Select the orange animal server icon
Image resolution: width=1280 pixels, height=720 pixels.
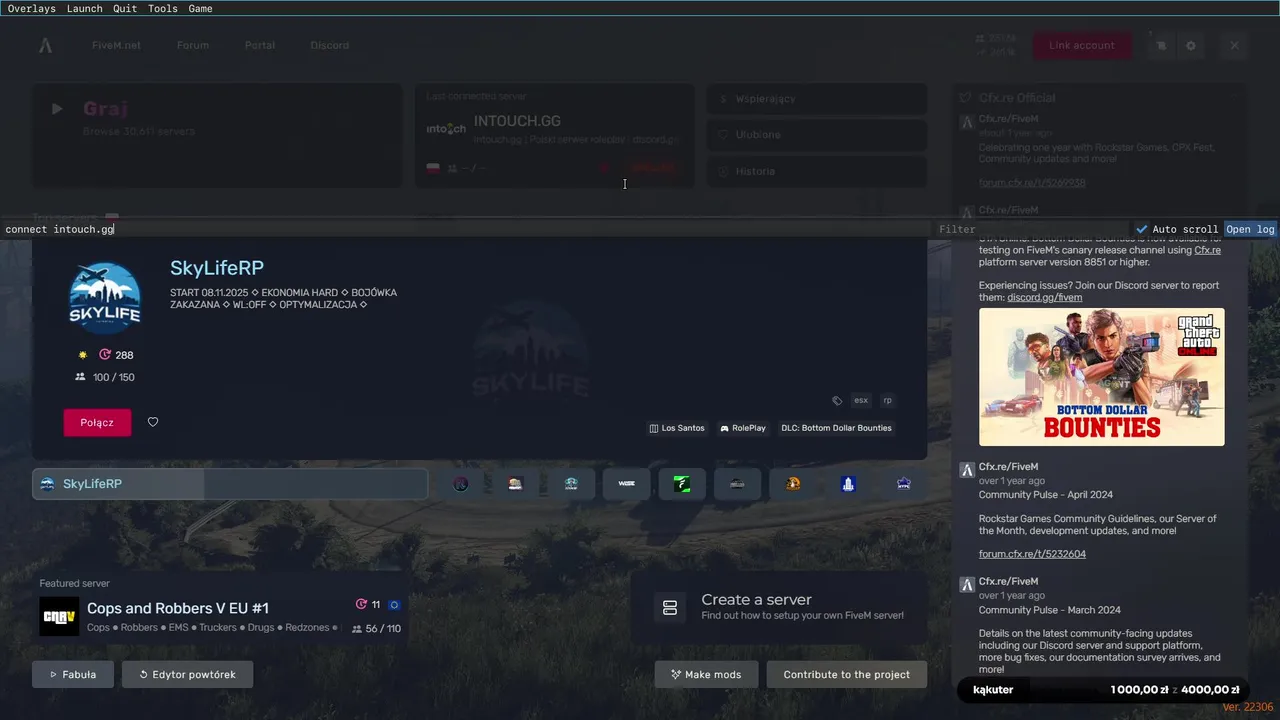[x=793, y=484]
